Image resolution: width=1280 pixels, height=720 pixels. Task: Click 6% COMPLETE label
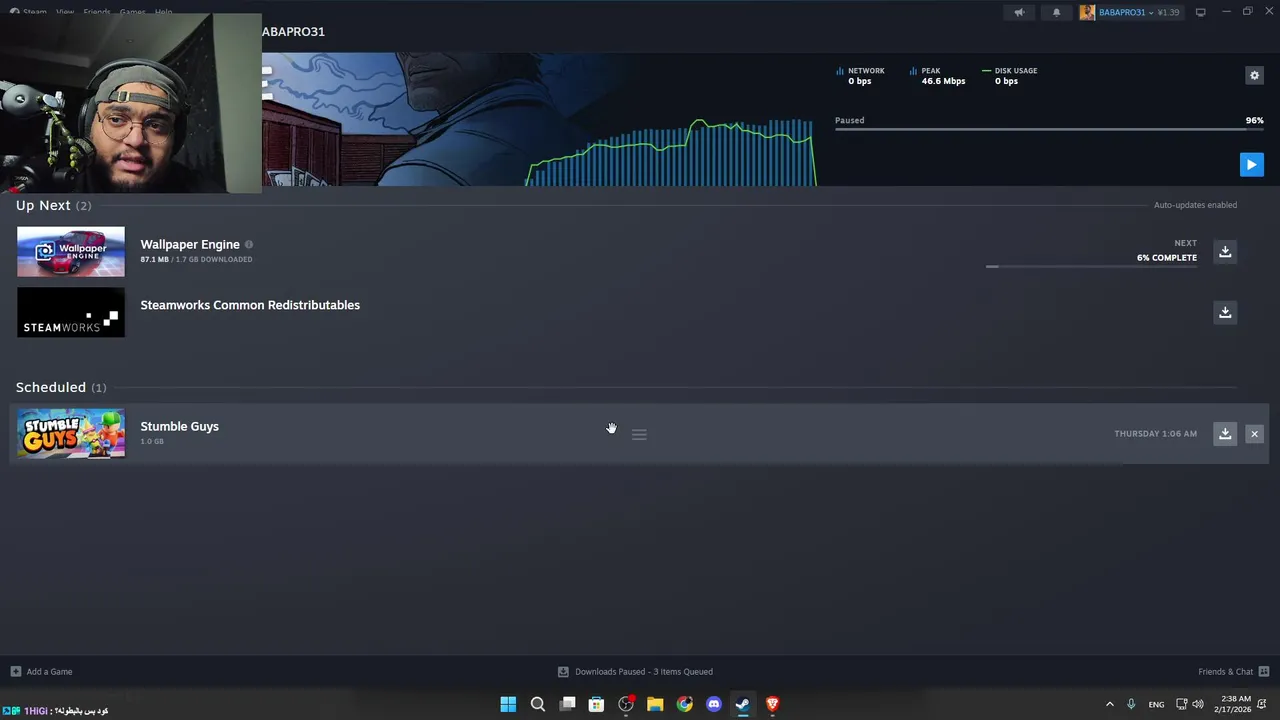1166,258
